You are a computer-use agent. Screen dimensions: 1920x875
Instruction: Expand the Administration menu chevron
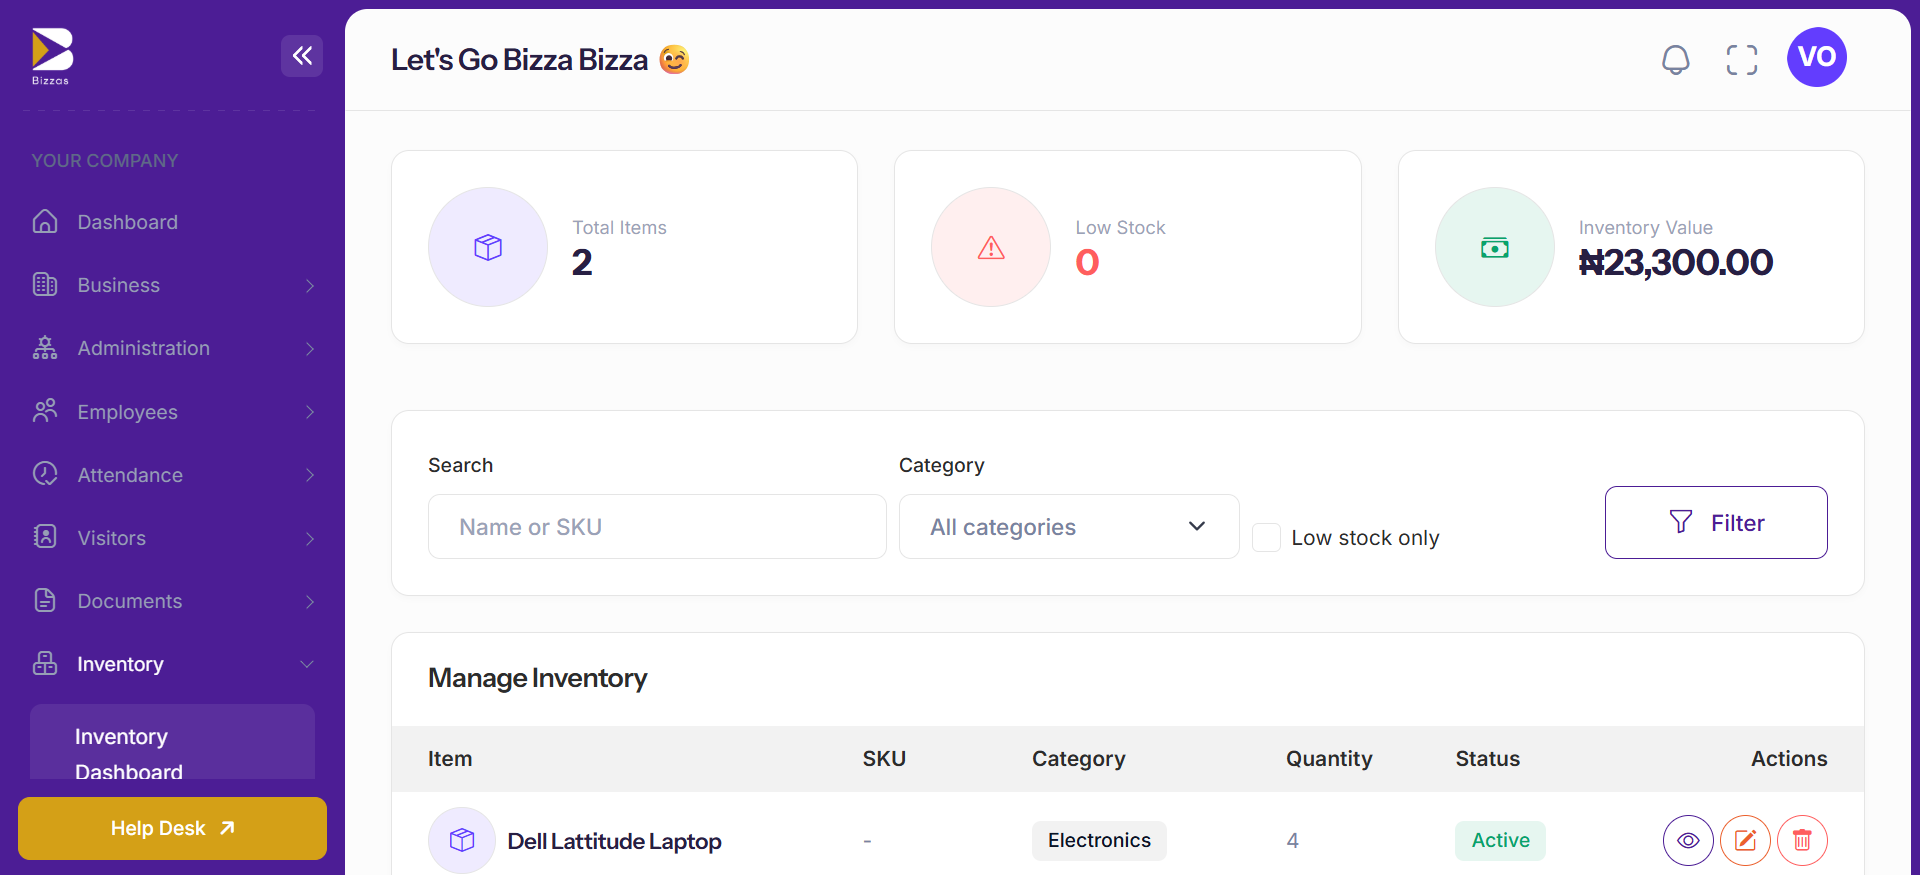tap(310, 349)
